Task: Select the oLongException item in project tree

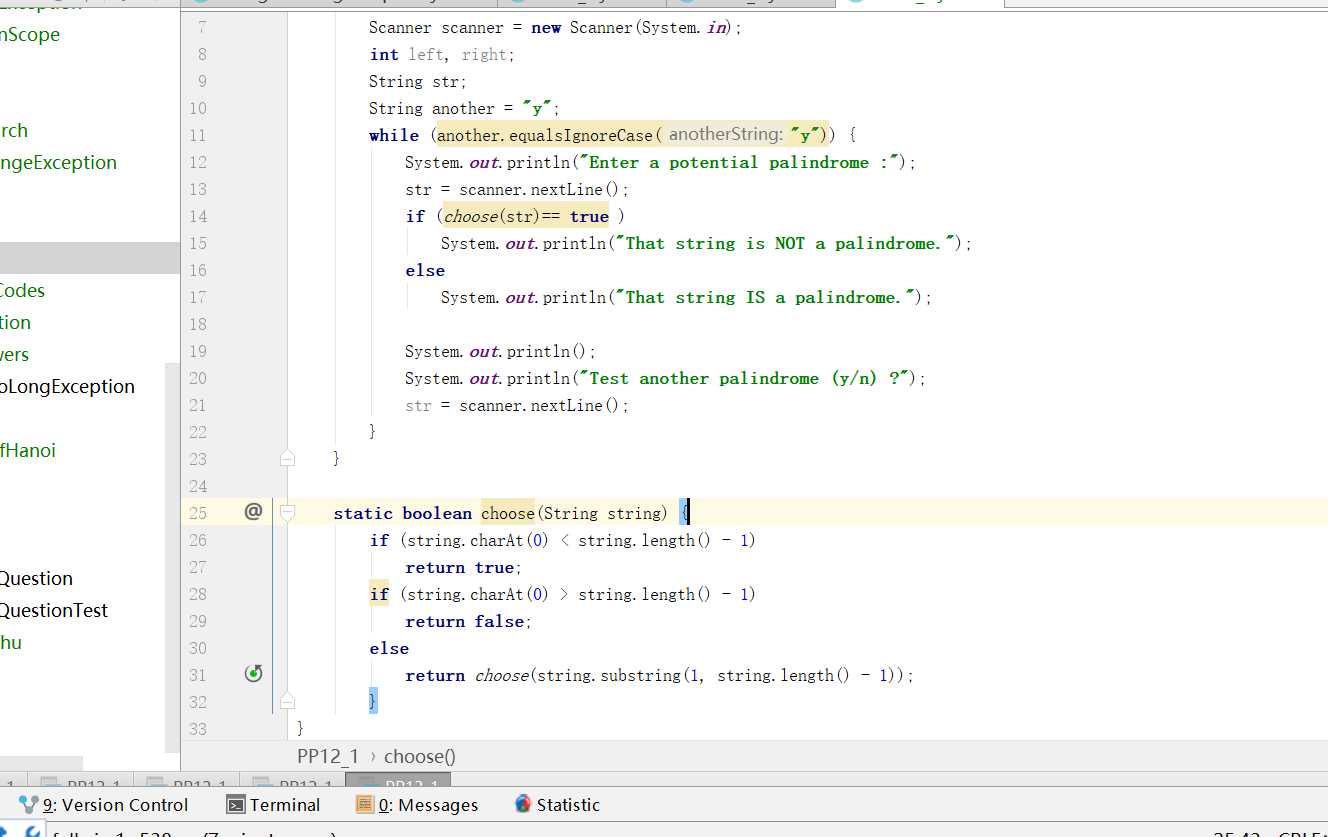Action: coord(67,386)
